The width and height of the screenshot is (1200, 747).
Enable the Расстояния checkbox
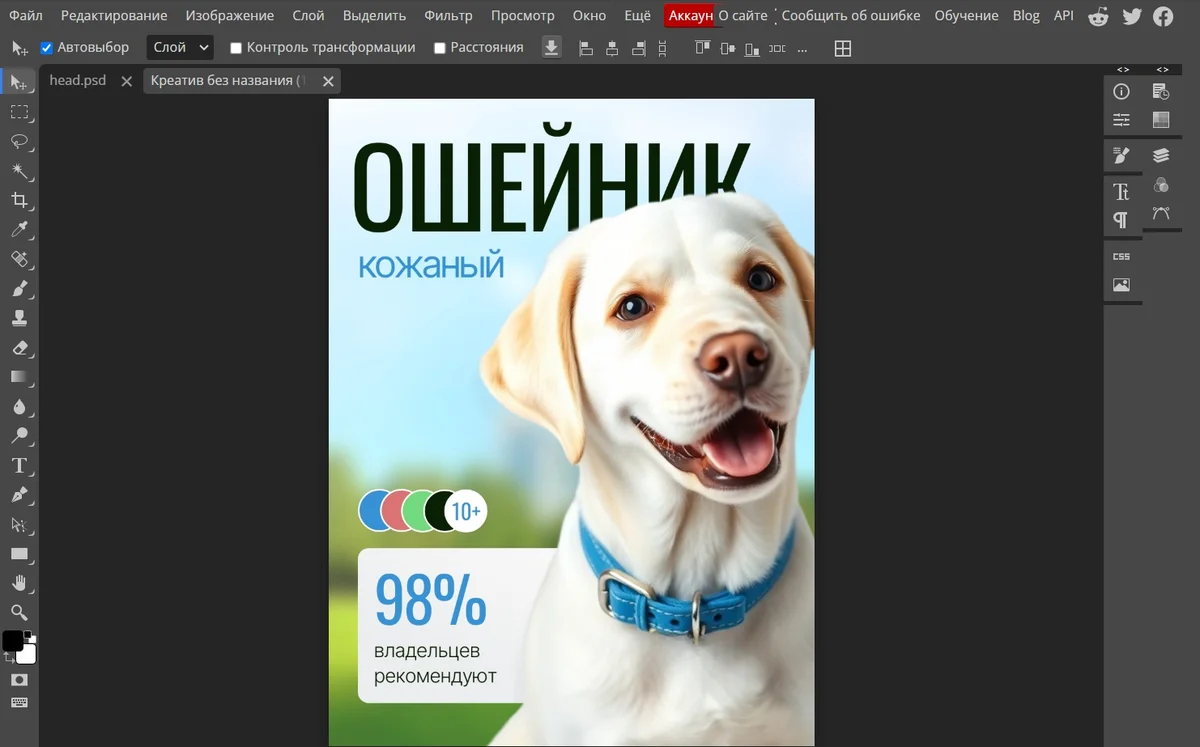pyautogui.click(x=440, y=48)
